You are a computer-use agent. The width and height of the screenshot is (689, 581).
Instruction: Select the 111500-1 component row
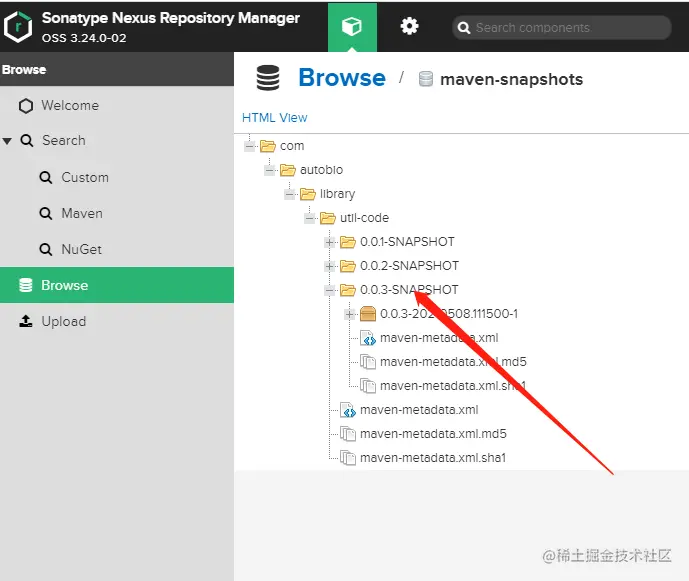tap(449, 314)
